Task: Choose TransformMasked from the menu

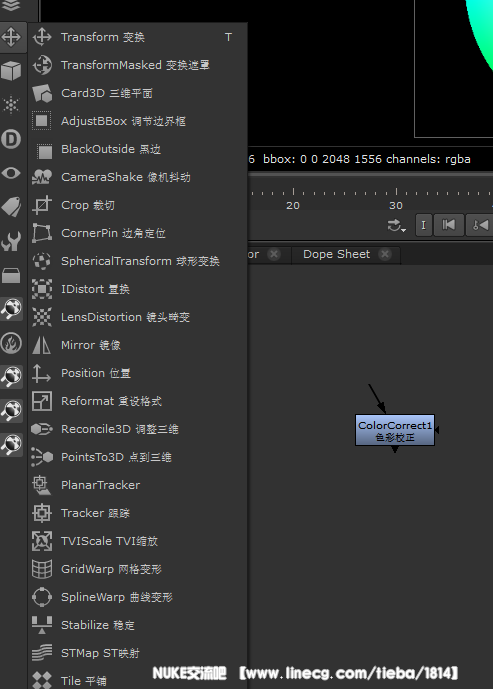Action: (137, 65)
